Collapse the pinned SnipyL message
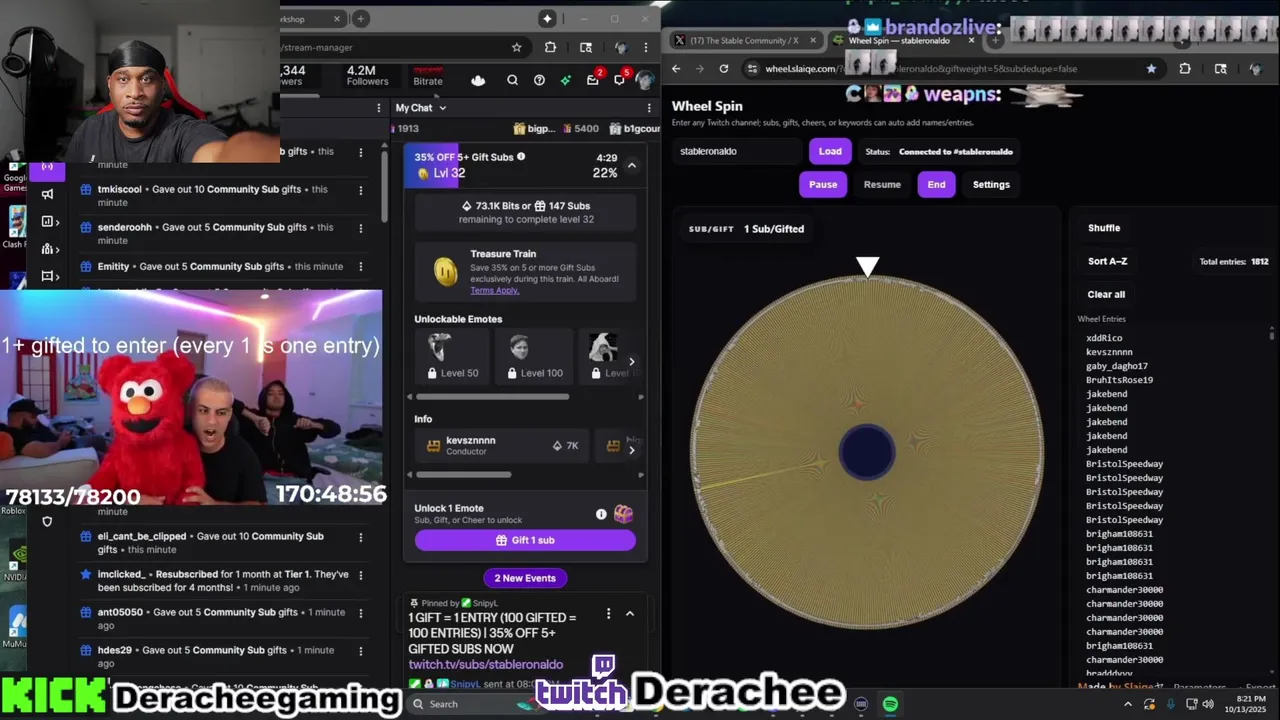 pos(630,613)
